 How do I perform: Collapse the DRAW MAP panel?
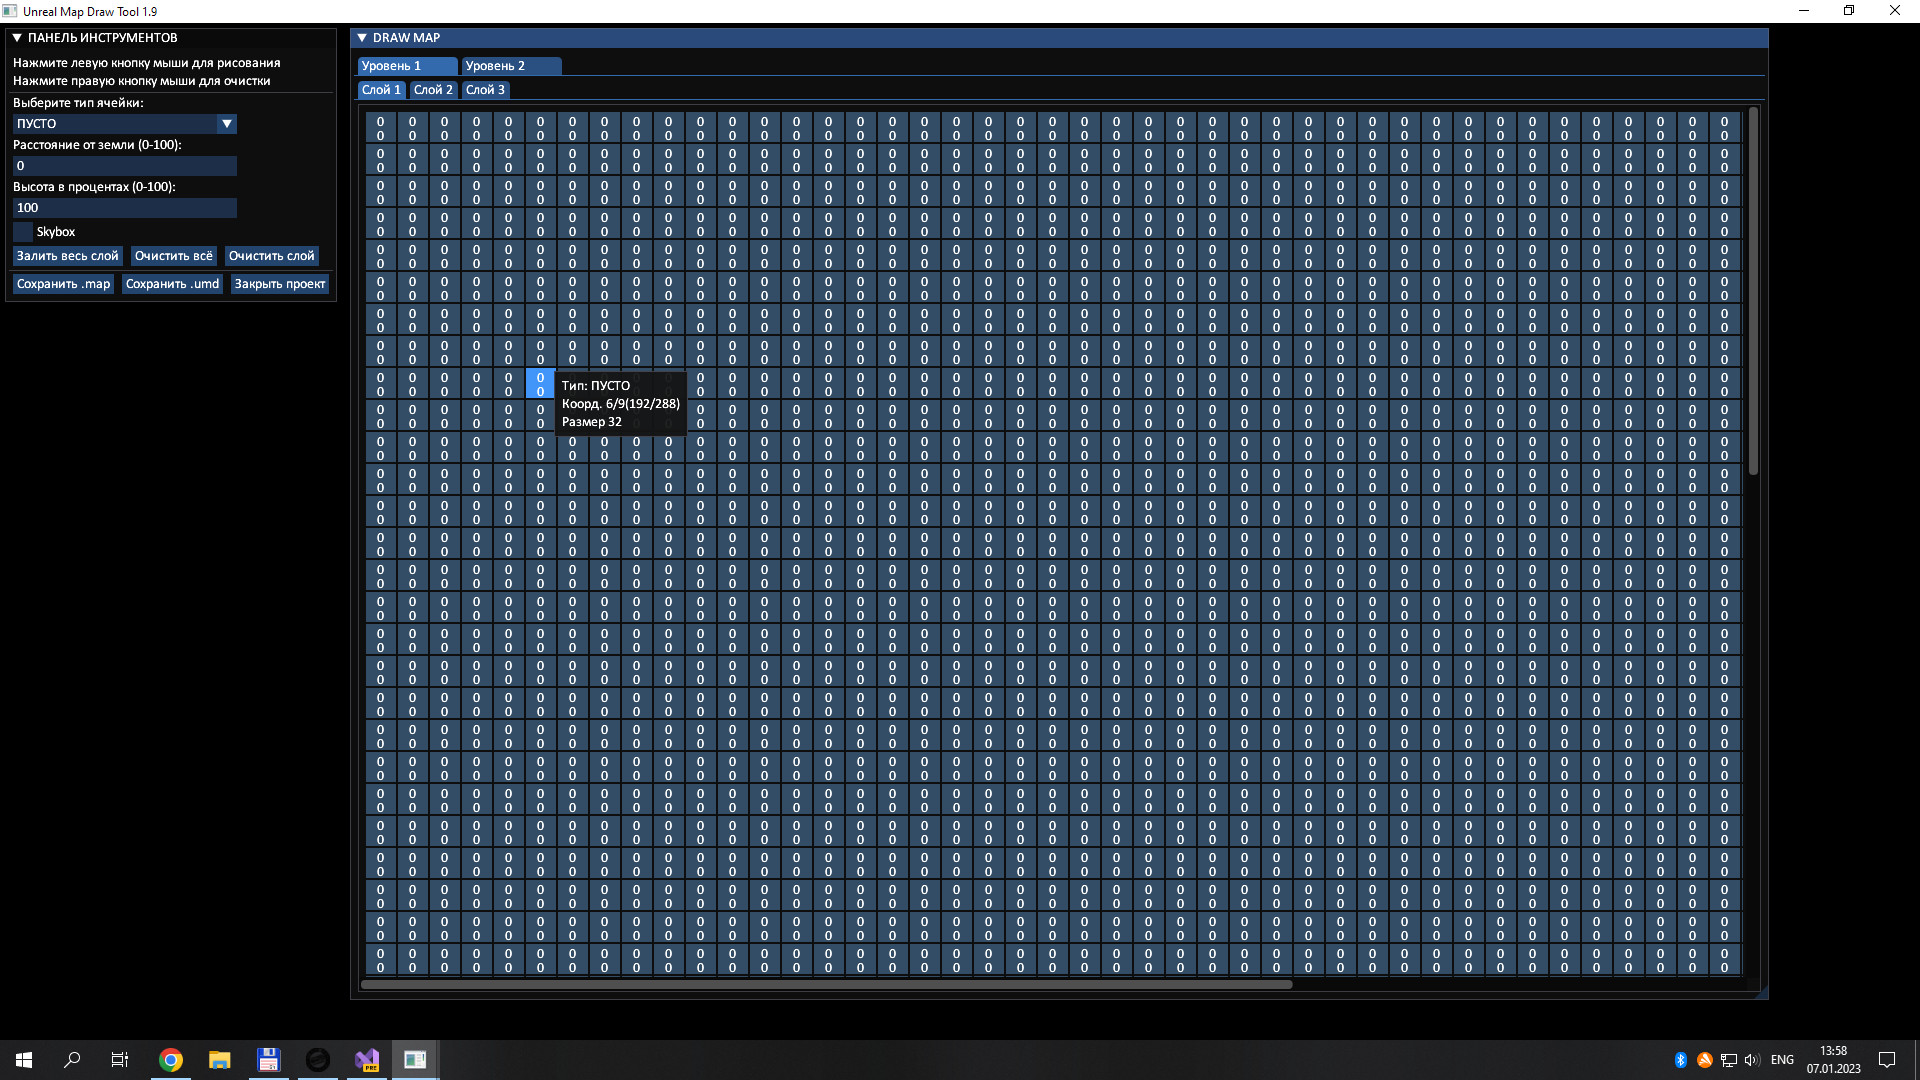pos(362,37)
